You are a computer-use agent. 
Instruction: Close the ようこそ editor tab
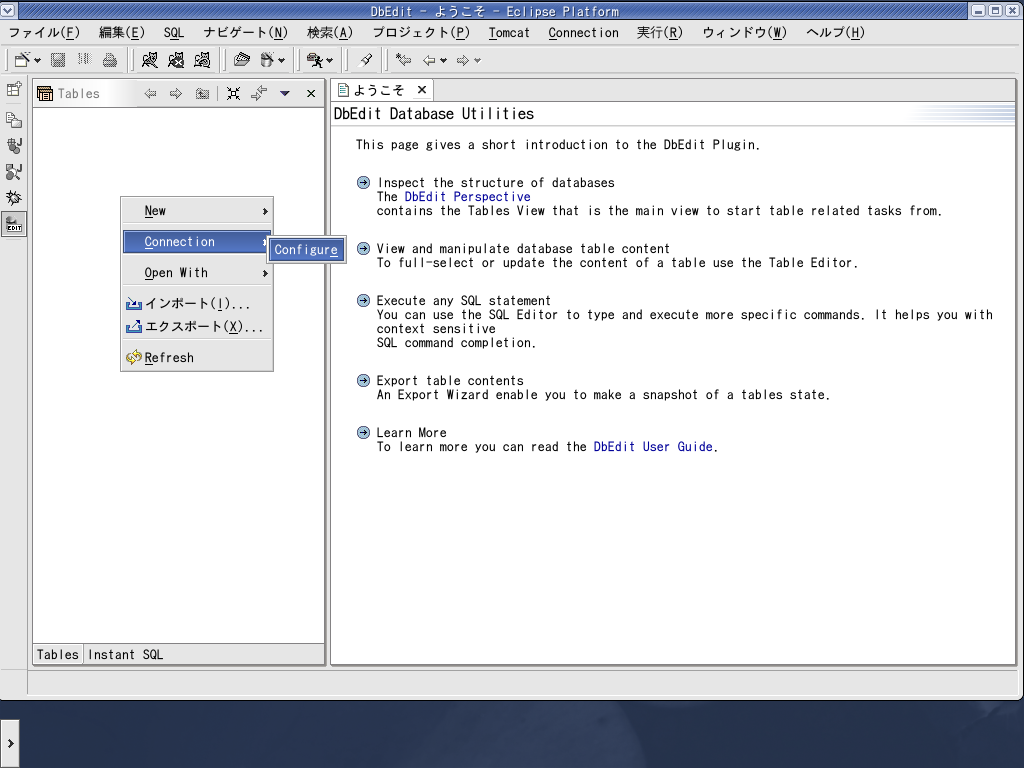[422, 89]
